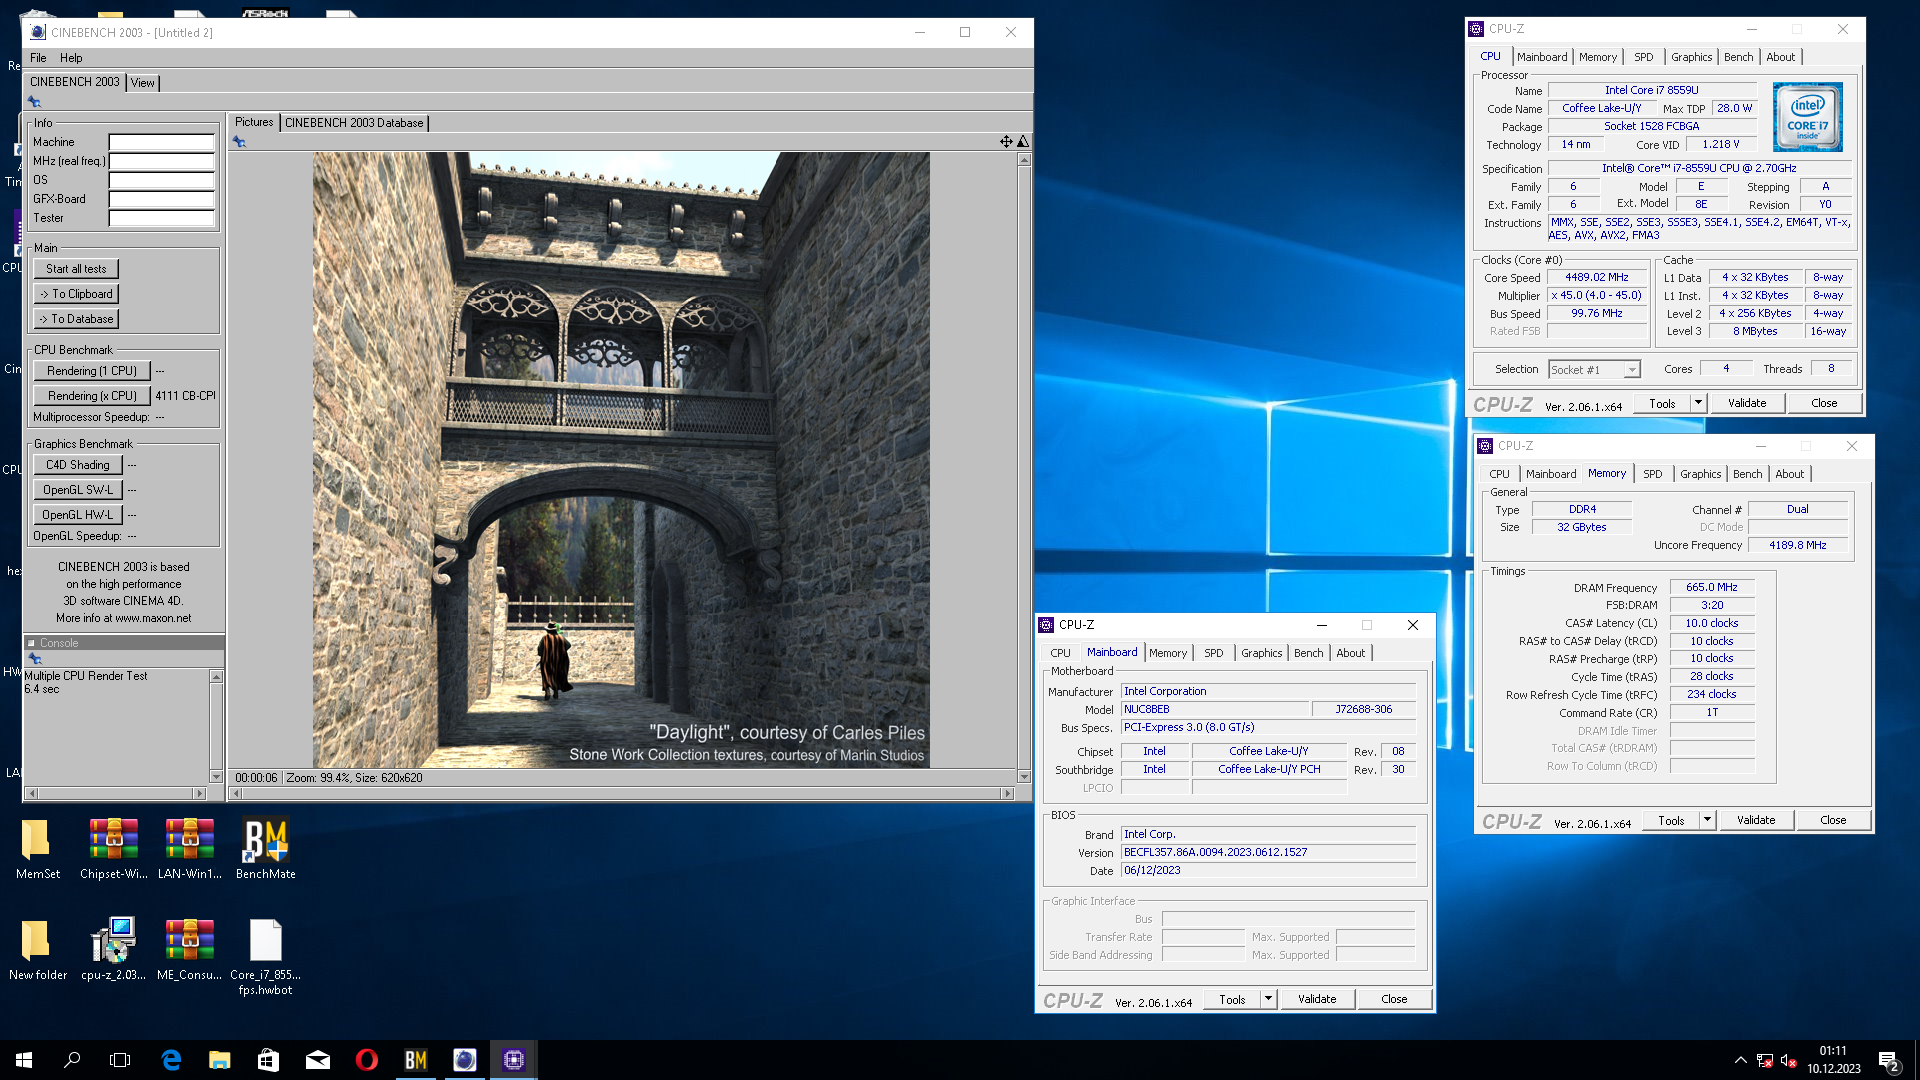
Task: Click the rendered Daylight image
Action: click(x=621, y=460)
